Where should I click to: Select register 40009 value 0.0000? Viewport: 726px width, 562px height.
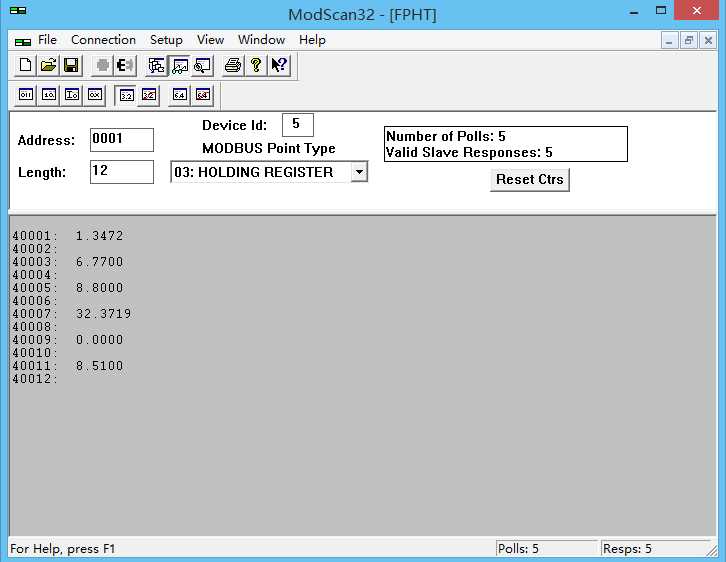click(100, 340)
